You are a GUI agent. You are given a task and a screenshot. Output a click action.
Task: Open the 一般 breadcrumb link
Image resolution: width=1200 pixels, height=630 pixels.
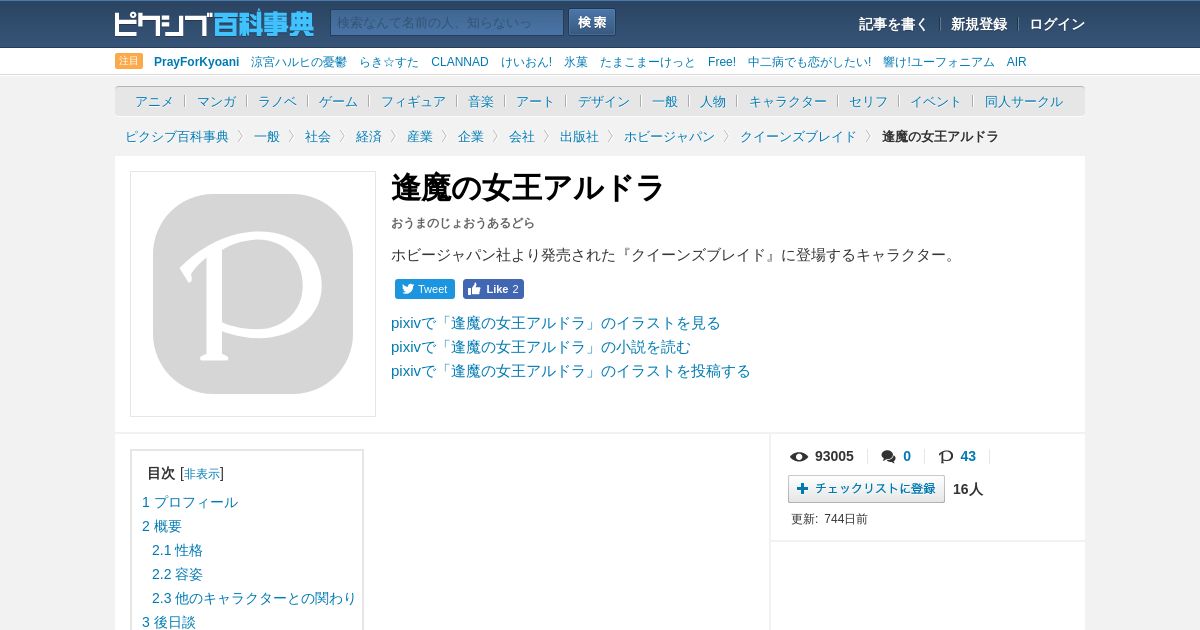pos(267,136)
